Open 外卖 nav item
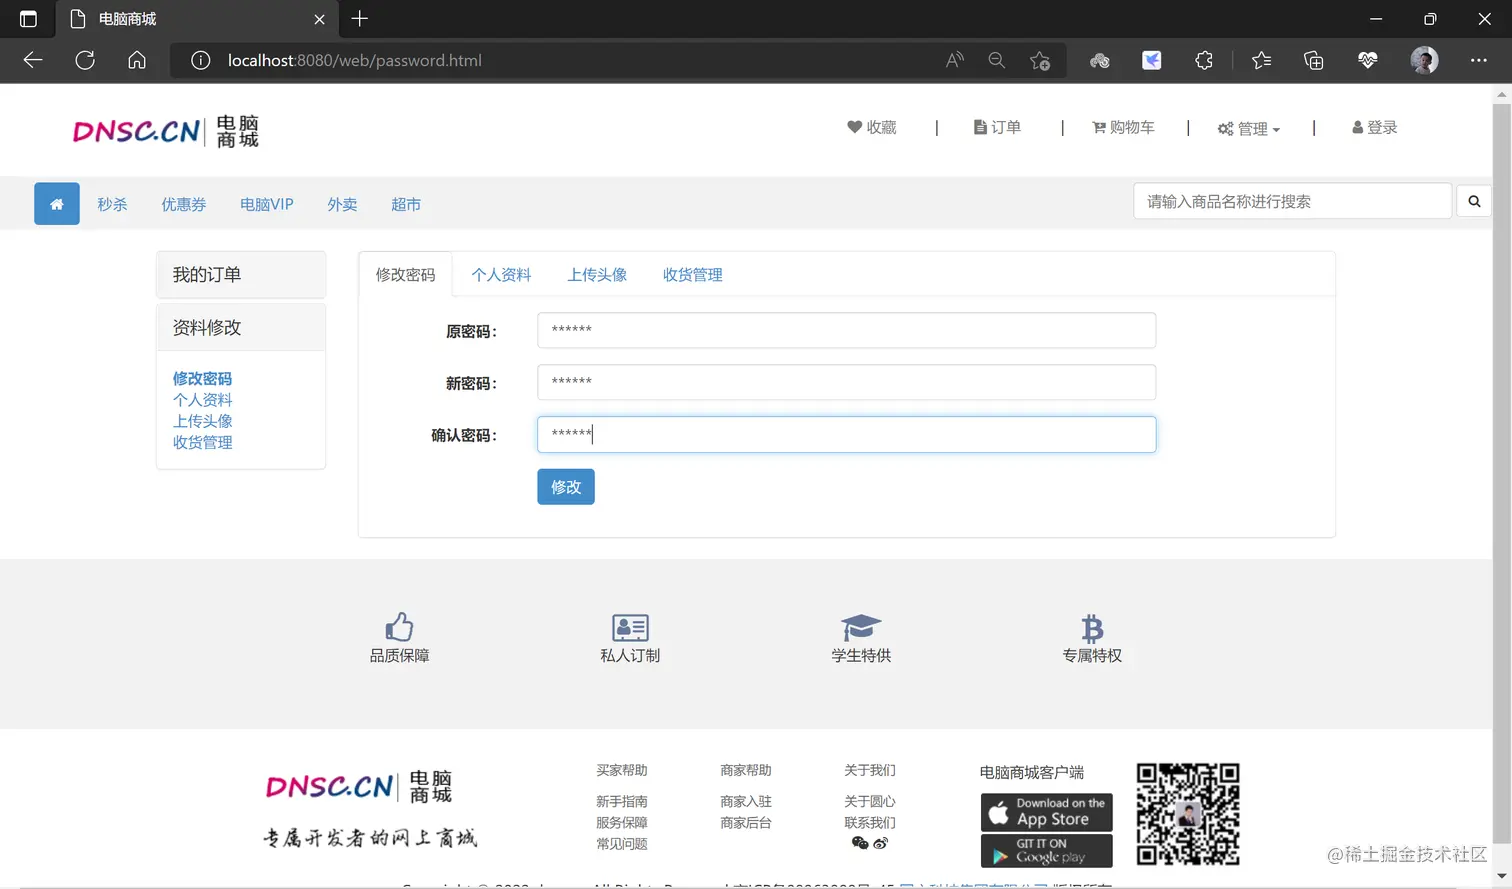Viewport: 1512px width, 889px height. 342,204
